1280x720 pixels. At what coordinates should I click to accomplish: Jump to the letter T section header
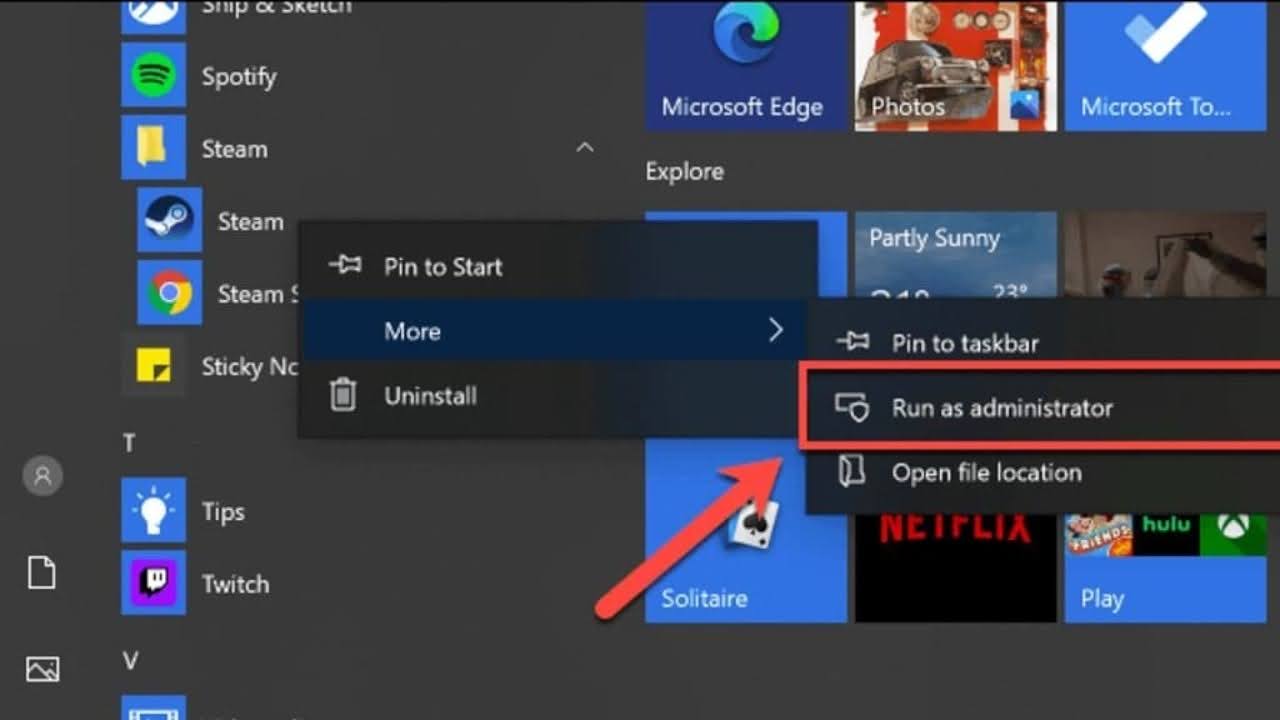(x=129, y=443)
